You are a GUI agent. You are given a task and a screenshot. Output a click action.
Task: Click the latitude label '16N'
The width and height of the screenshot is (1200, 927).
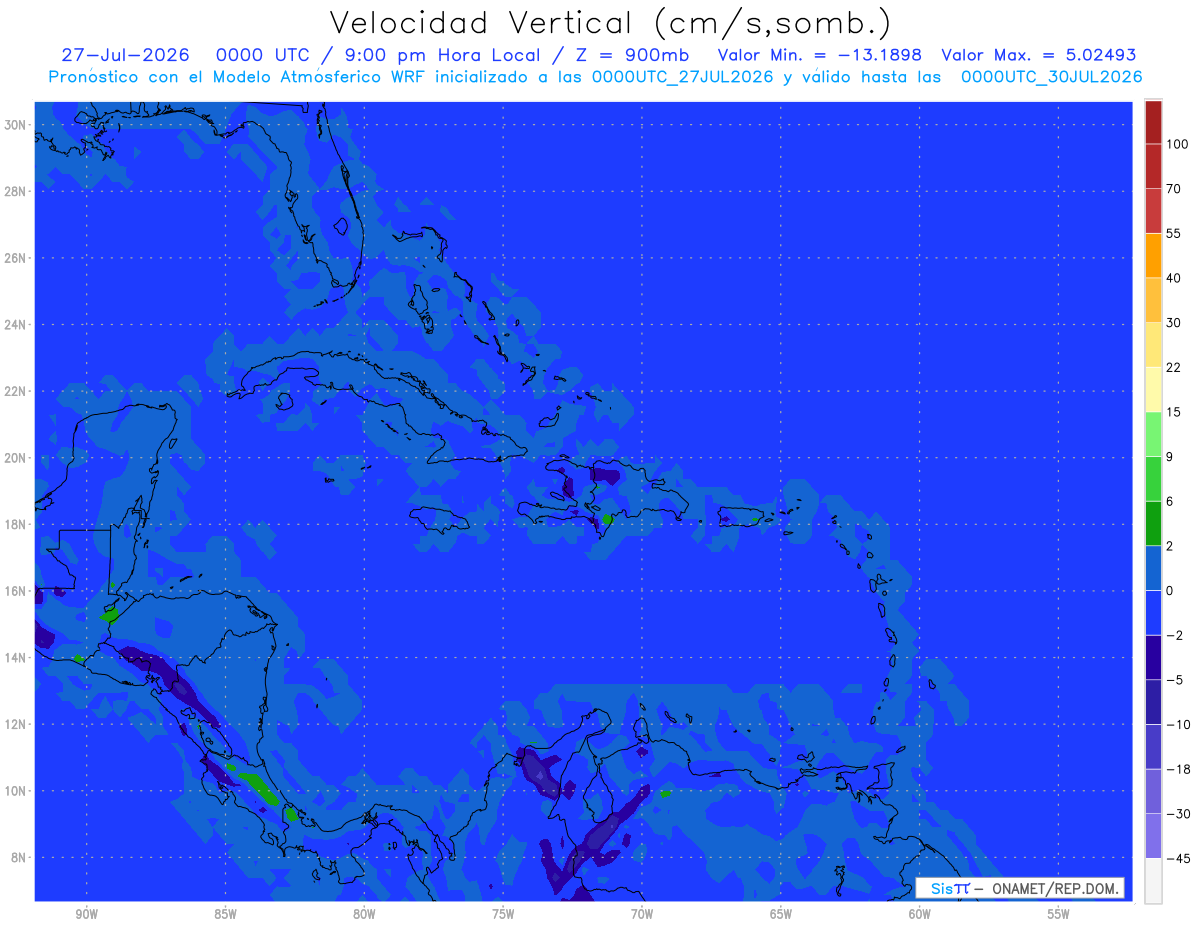coord(17,591)
